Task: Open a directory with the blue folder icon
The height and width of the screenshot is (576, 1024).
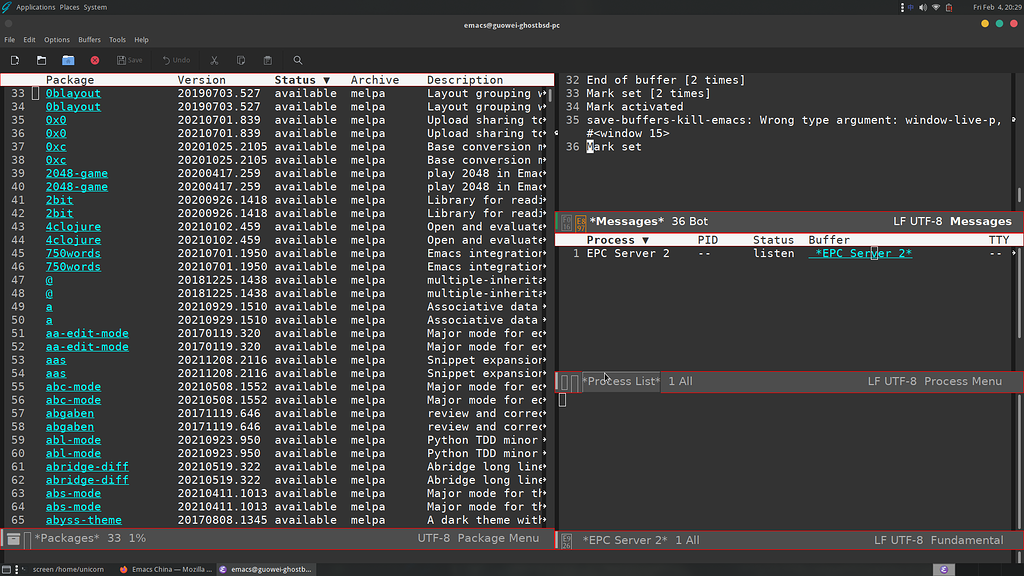Action: coord(68,60)
